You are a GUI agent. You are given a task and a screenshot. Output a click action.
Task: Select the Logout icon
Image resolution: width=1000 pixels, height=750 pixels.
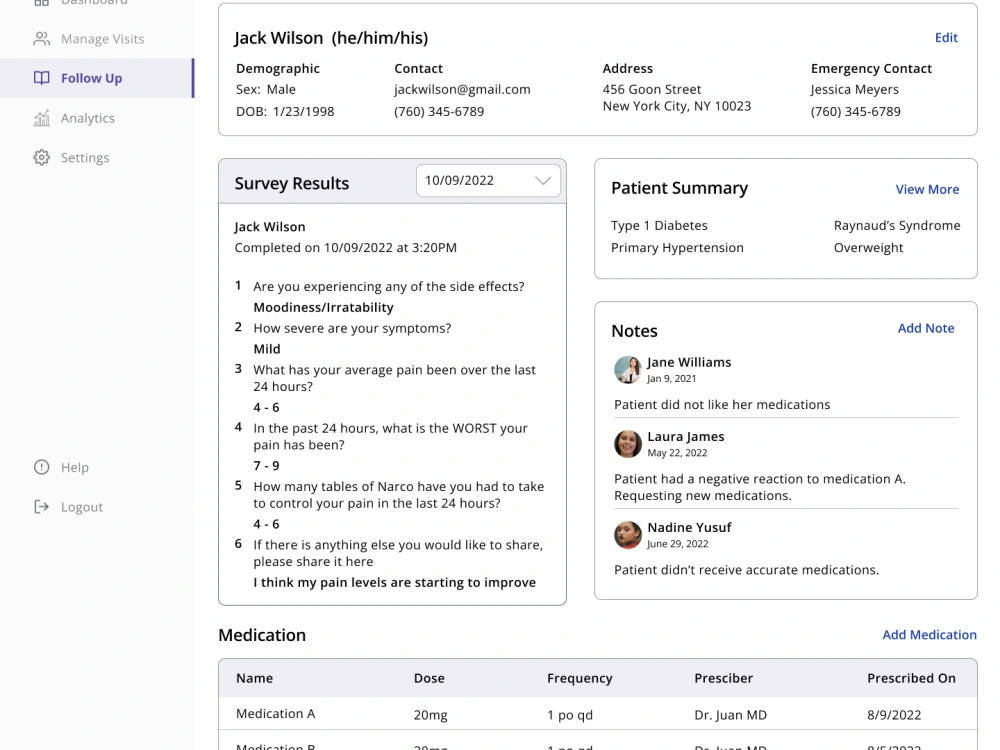click(40, 506)
